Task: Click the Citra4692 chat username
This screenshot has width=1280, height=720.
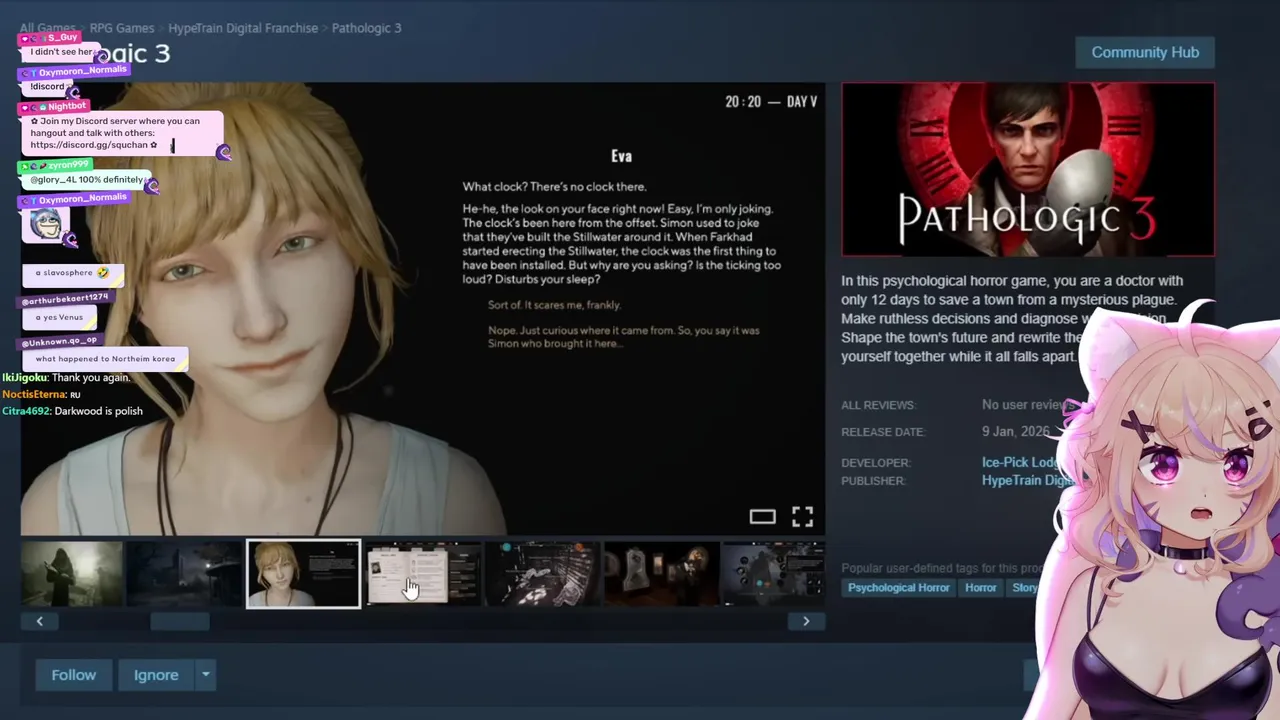Action: pyautogui.click(x=25, y=411)
